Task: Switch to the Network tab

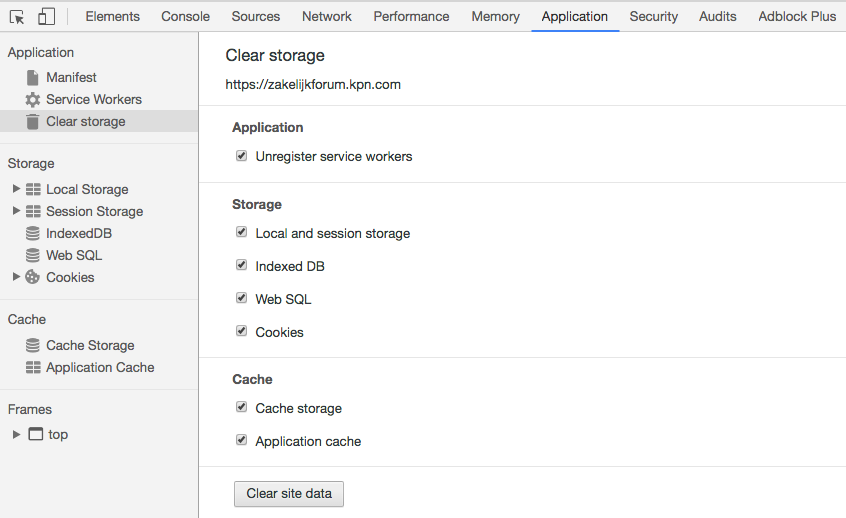Action: pyautogui.click(x=326, y=17)
